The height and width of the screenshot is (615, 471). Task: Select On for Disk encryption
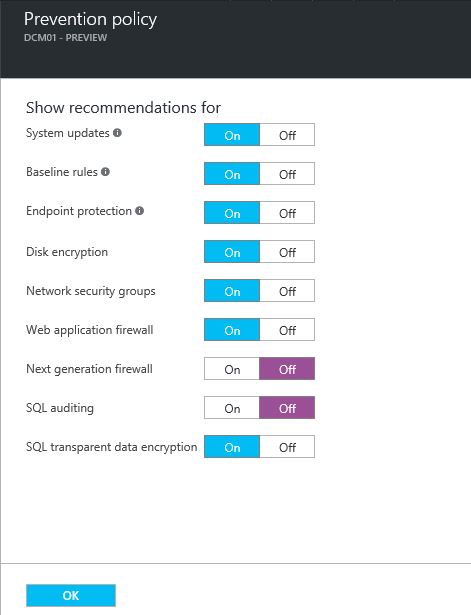(x=232, y=252)
